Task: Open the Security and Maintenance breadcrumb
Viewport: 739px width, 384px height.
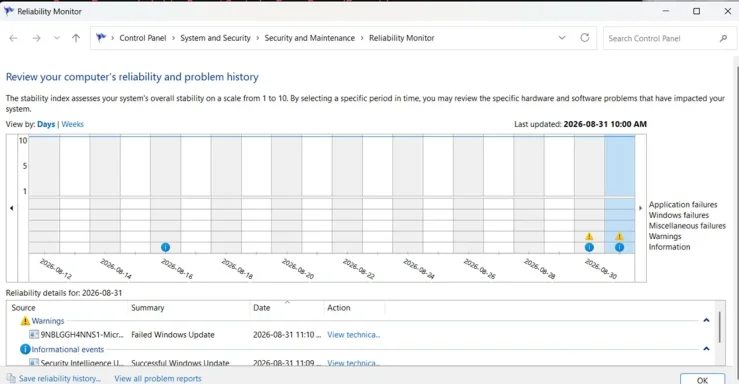Action: [310, 38]
